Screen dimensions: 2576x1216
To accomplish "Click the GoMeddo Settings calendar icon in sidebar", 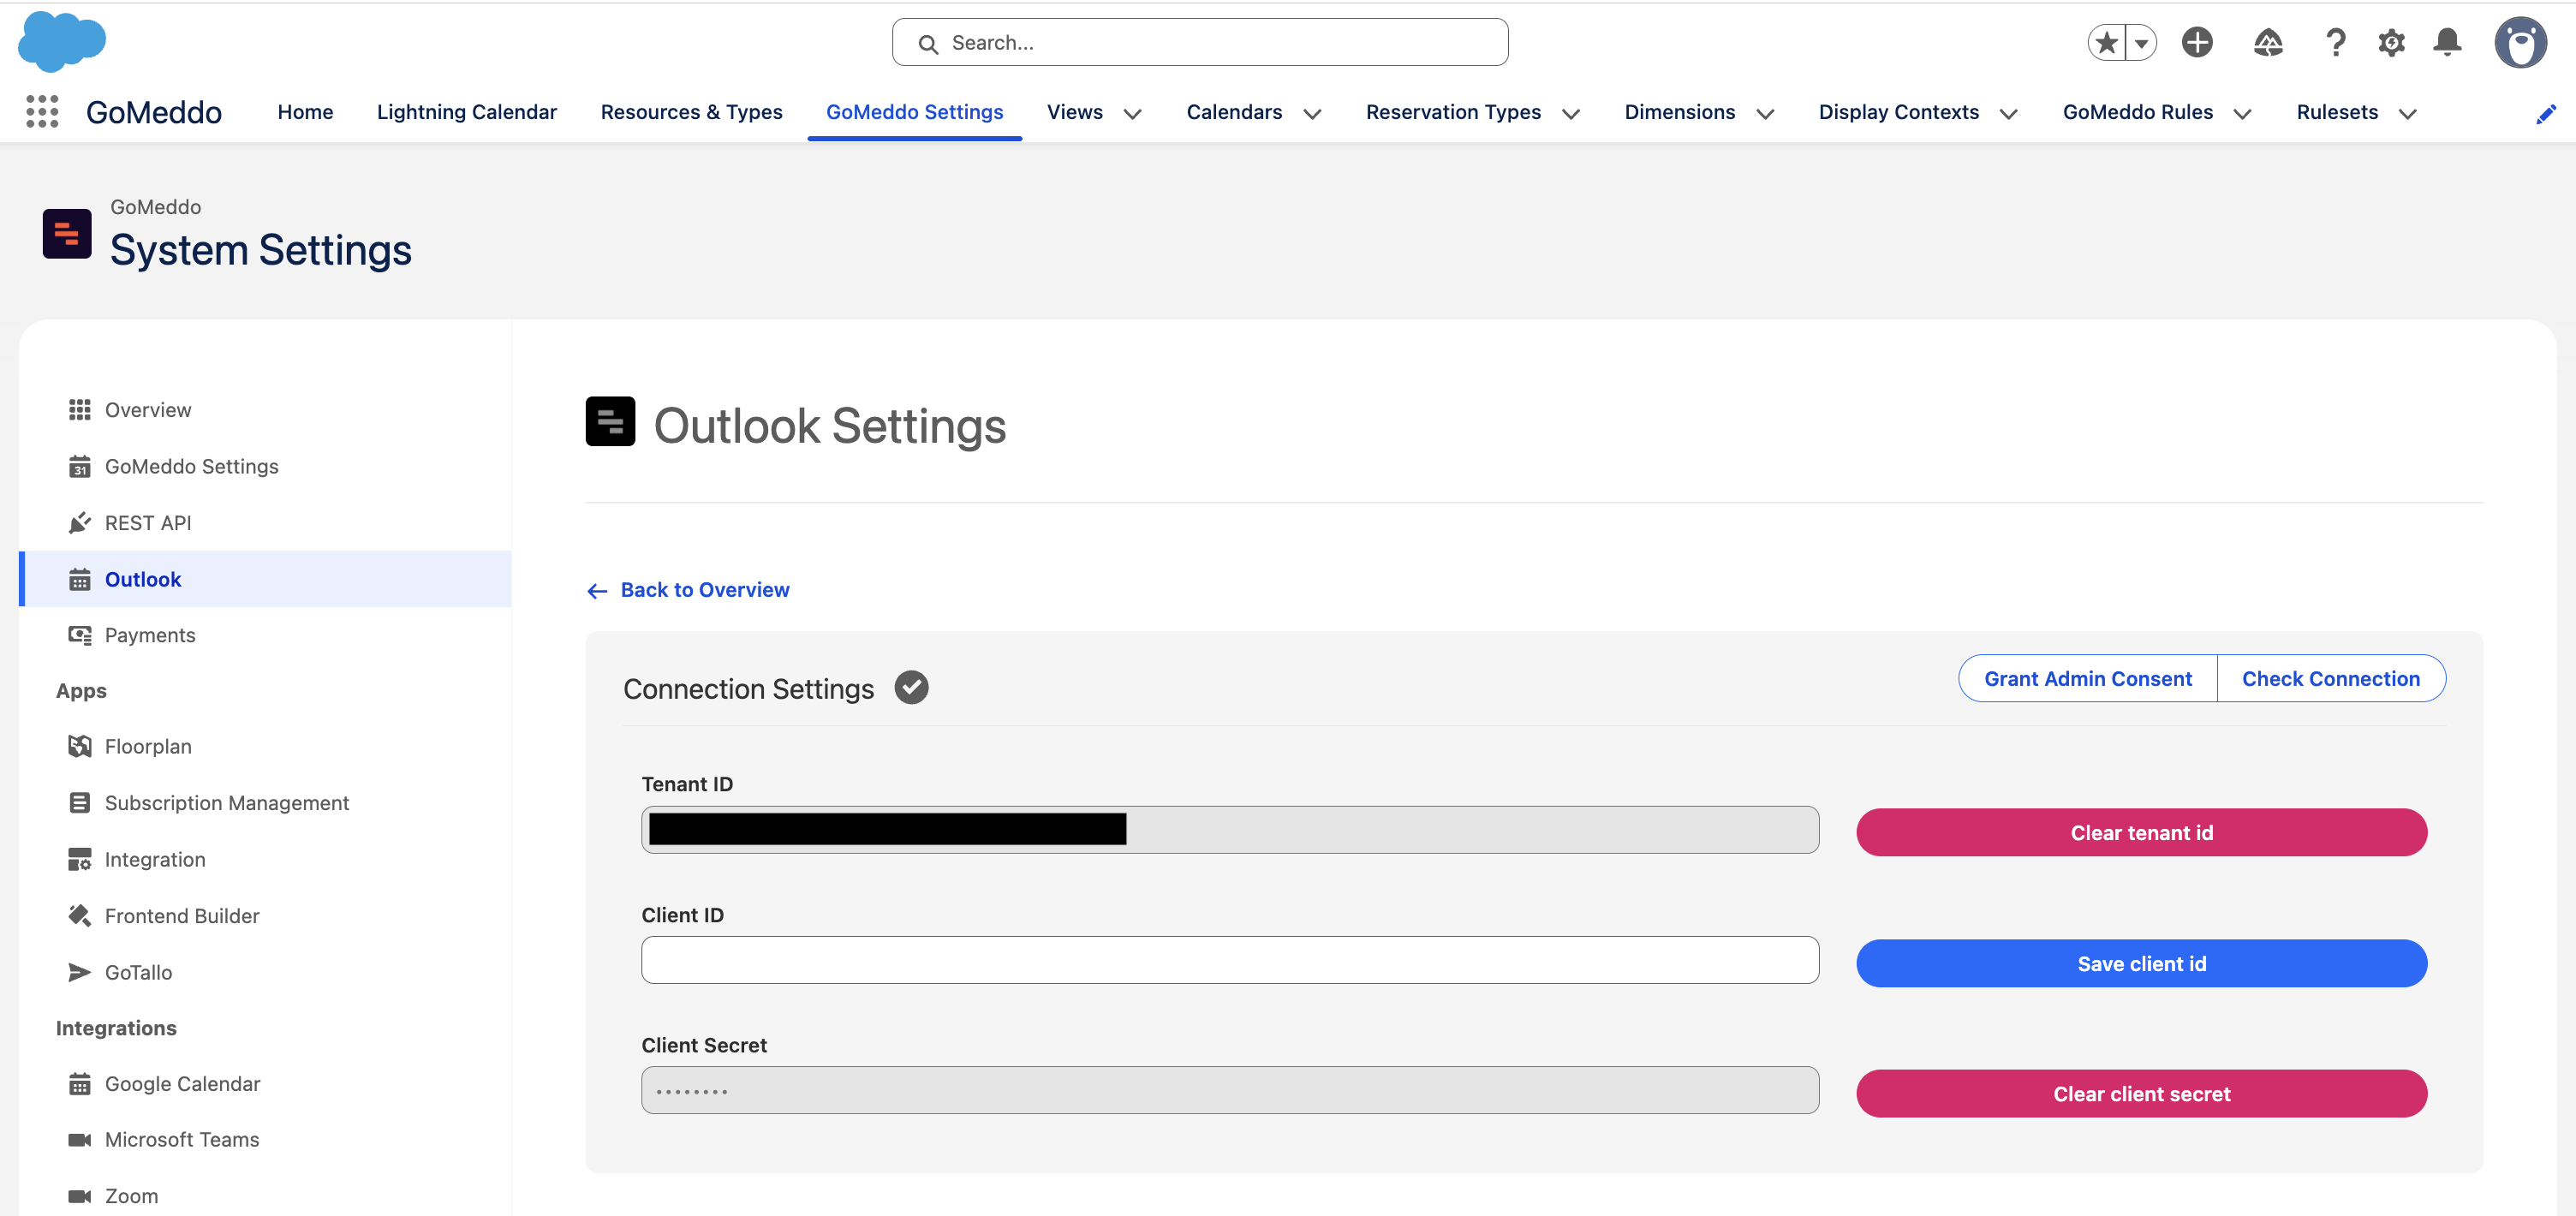I will click(79, 467).
